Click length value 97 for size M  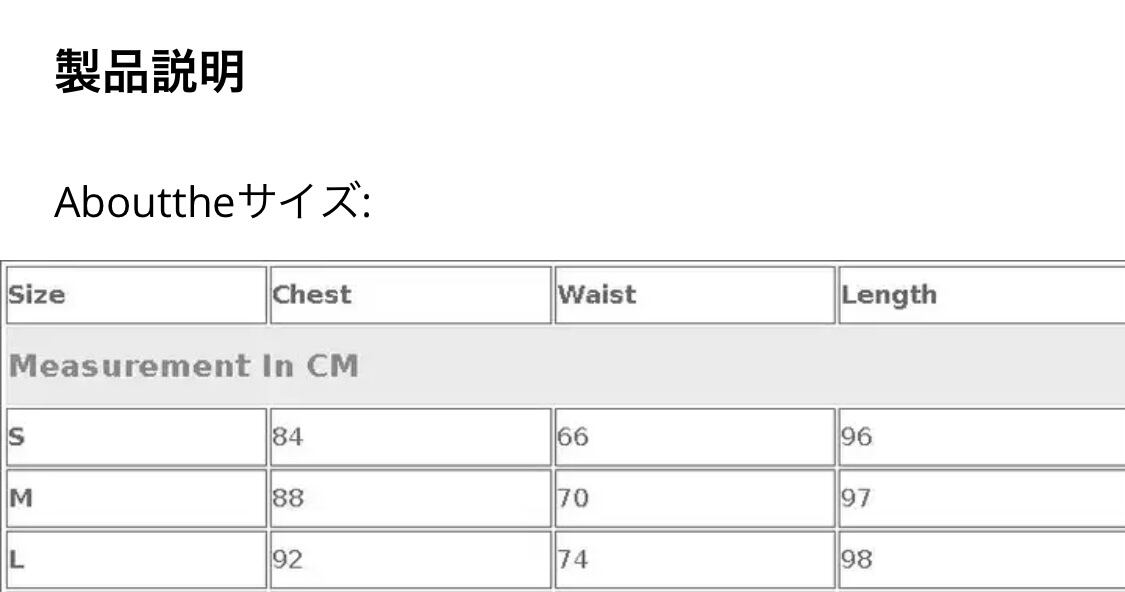tap(857, 498)
